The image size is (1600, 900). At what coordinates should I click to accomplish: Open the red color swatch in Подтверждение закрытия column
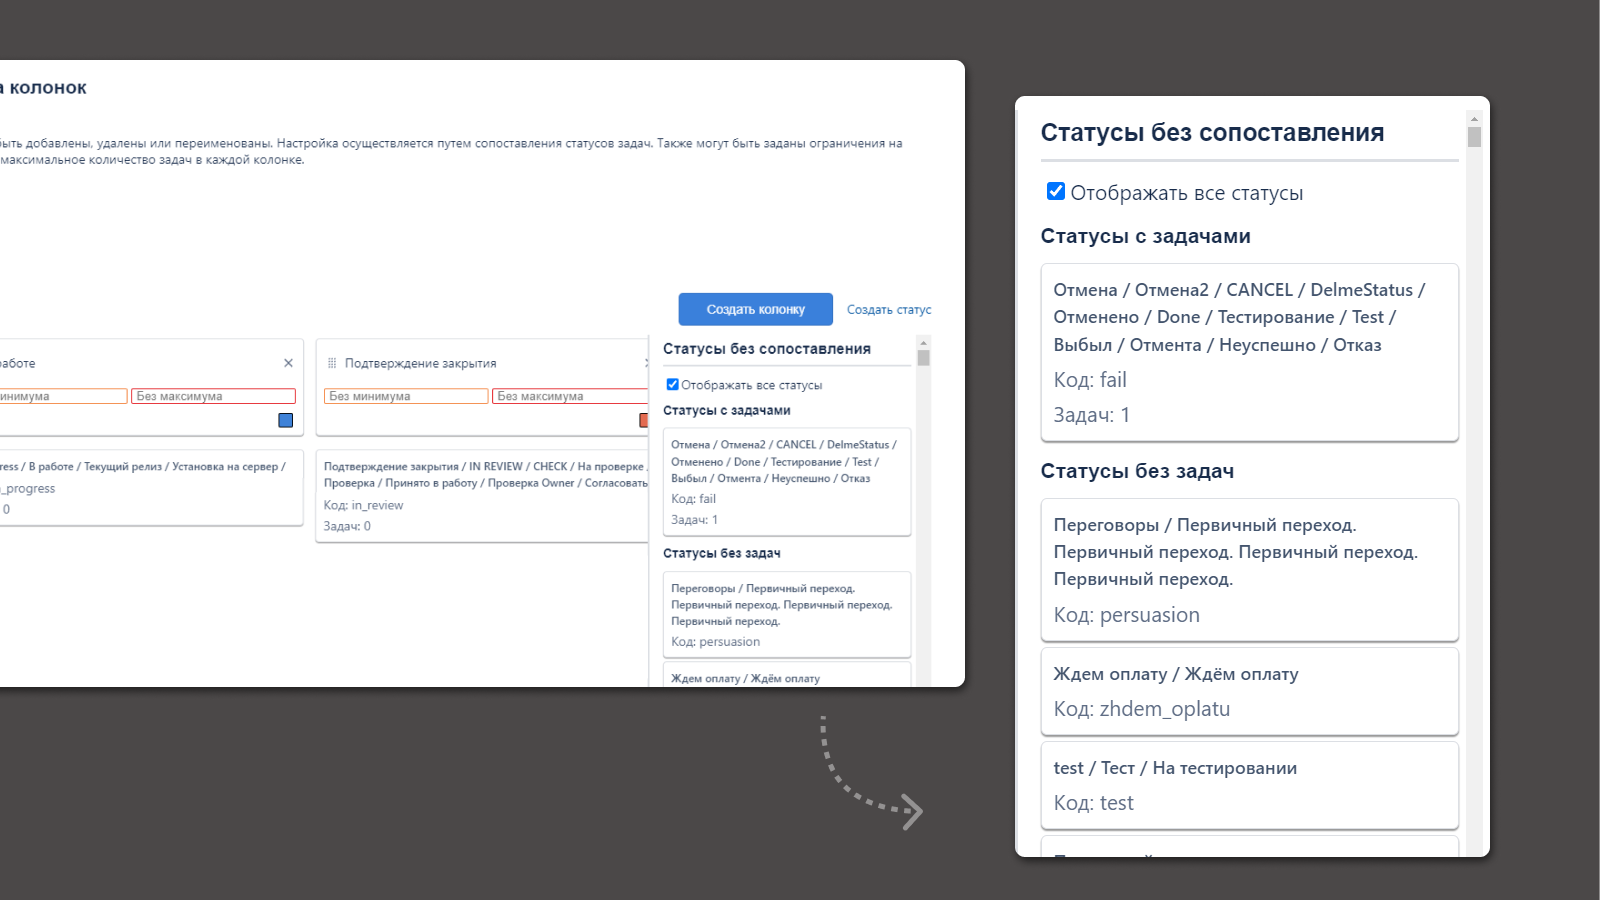tap(644, 420)
